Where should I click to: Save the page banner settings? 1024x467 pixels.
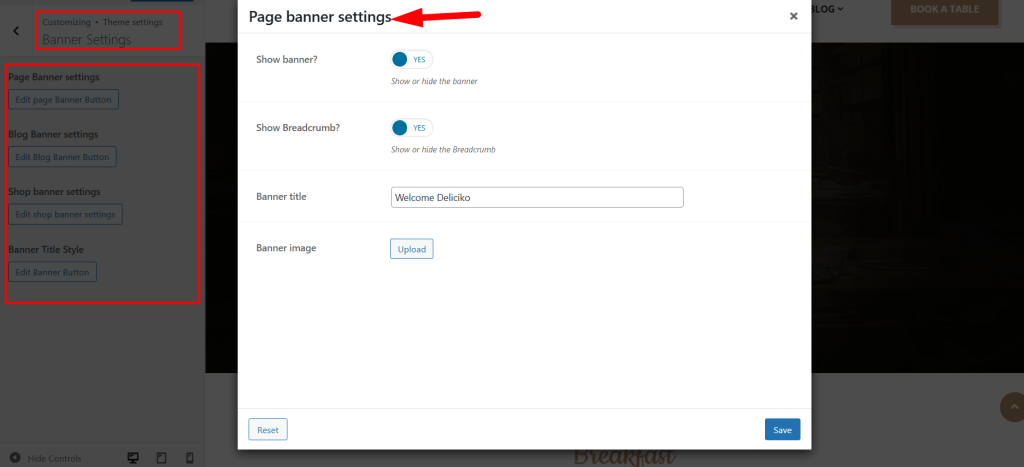tap(782, 430)
